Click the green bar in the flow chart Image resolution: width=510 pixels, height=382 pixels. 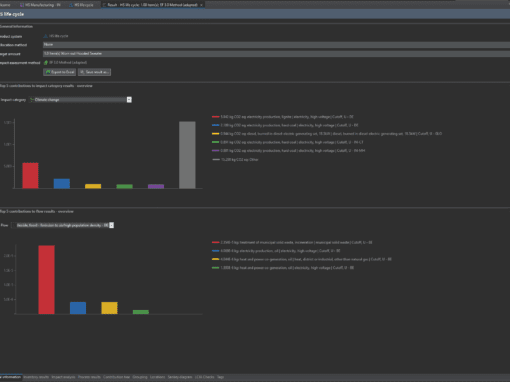(x=141, y=312)
